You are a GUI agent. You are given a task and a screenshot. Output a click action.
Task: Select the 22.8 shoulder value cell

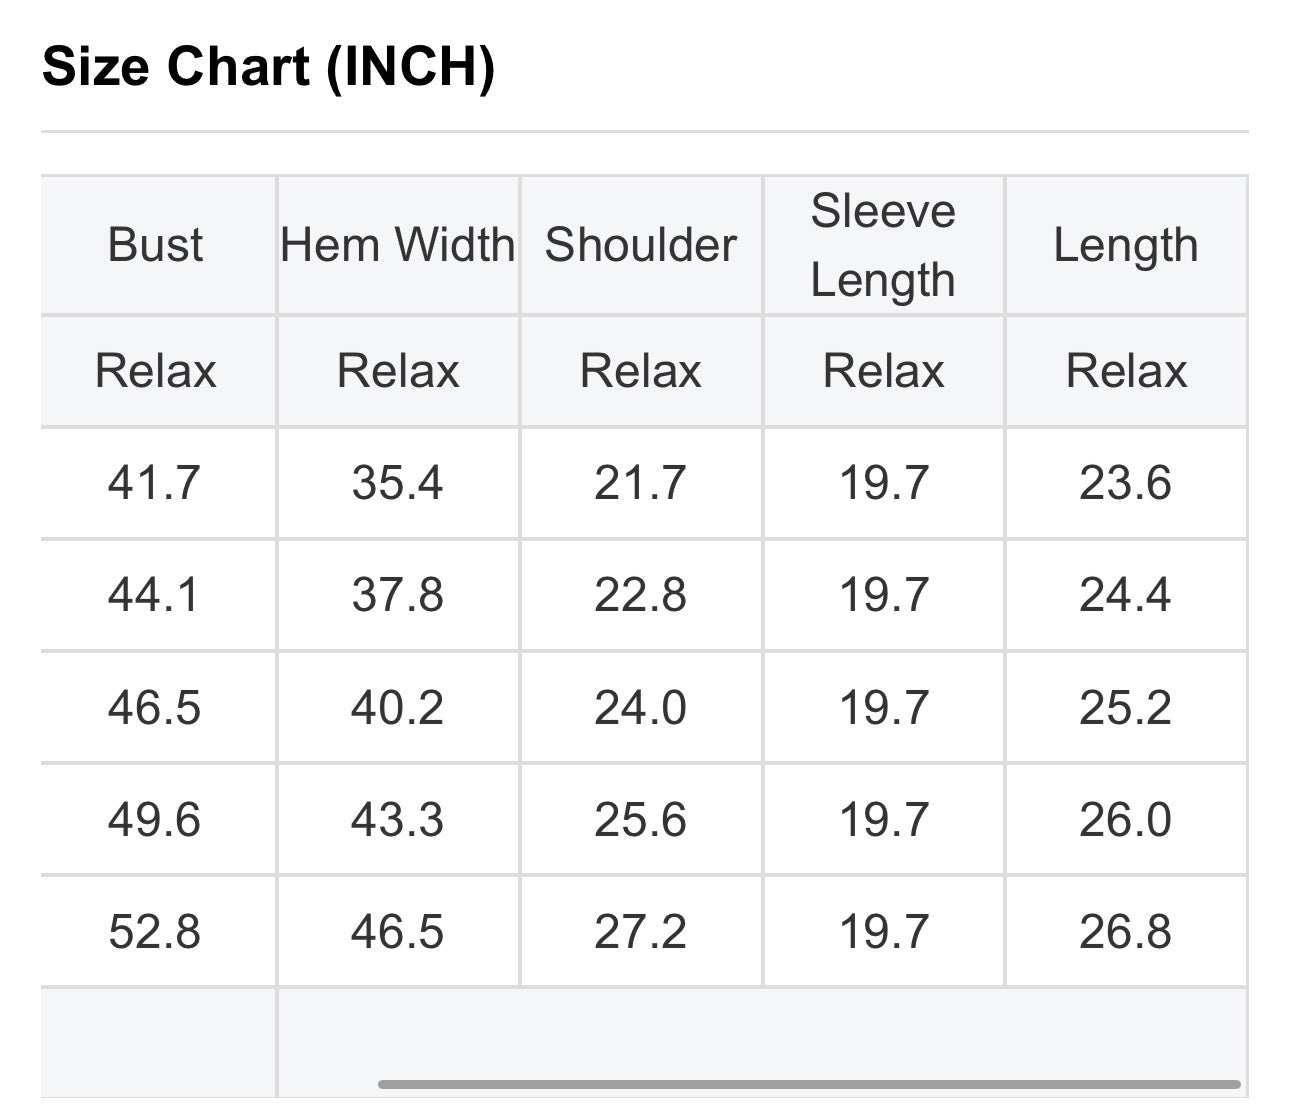(641, 596)
